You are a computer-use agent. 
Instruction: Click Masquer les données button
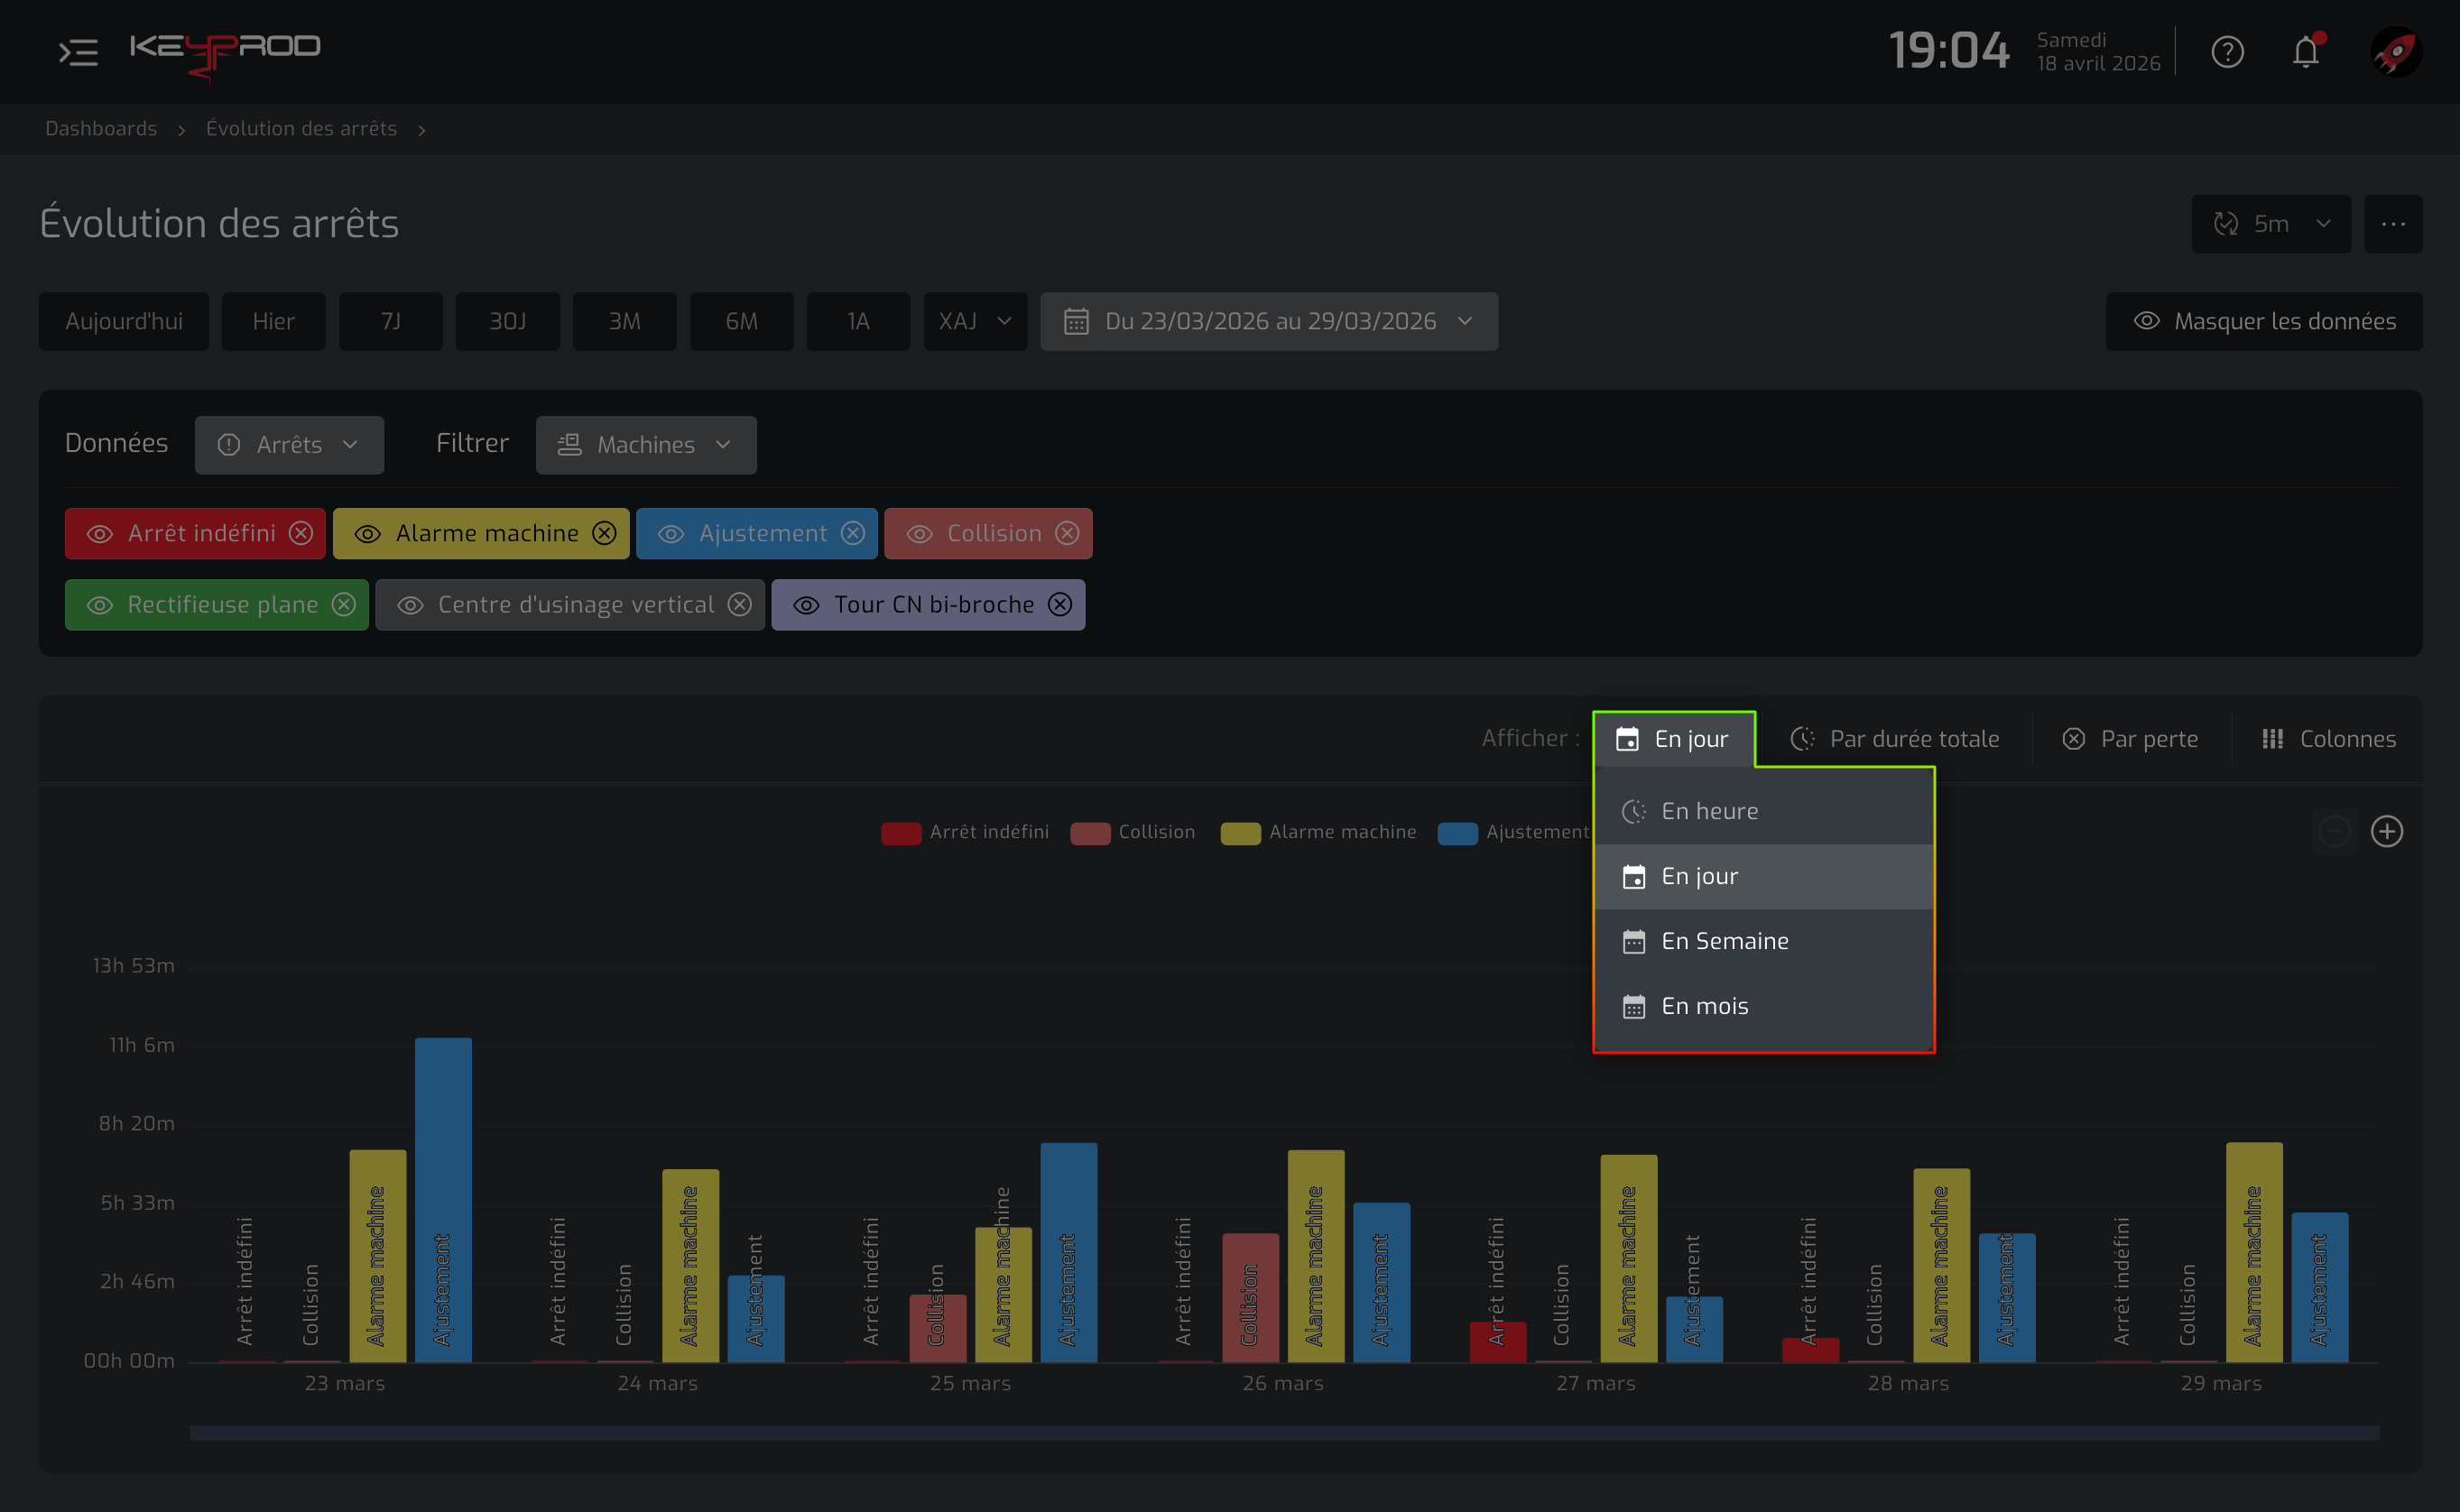(x=2264, y=322)
